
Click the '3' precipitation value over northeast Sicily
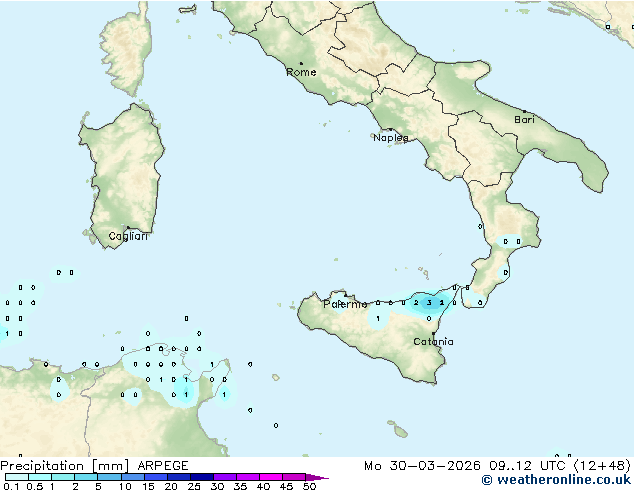429,302
